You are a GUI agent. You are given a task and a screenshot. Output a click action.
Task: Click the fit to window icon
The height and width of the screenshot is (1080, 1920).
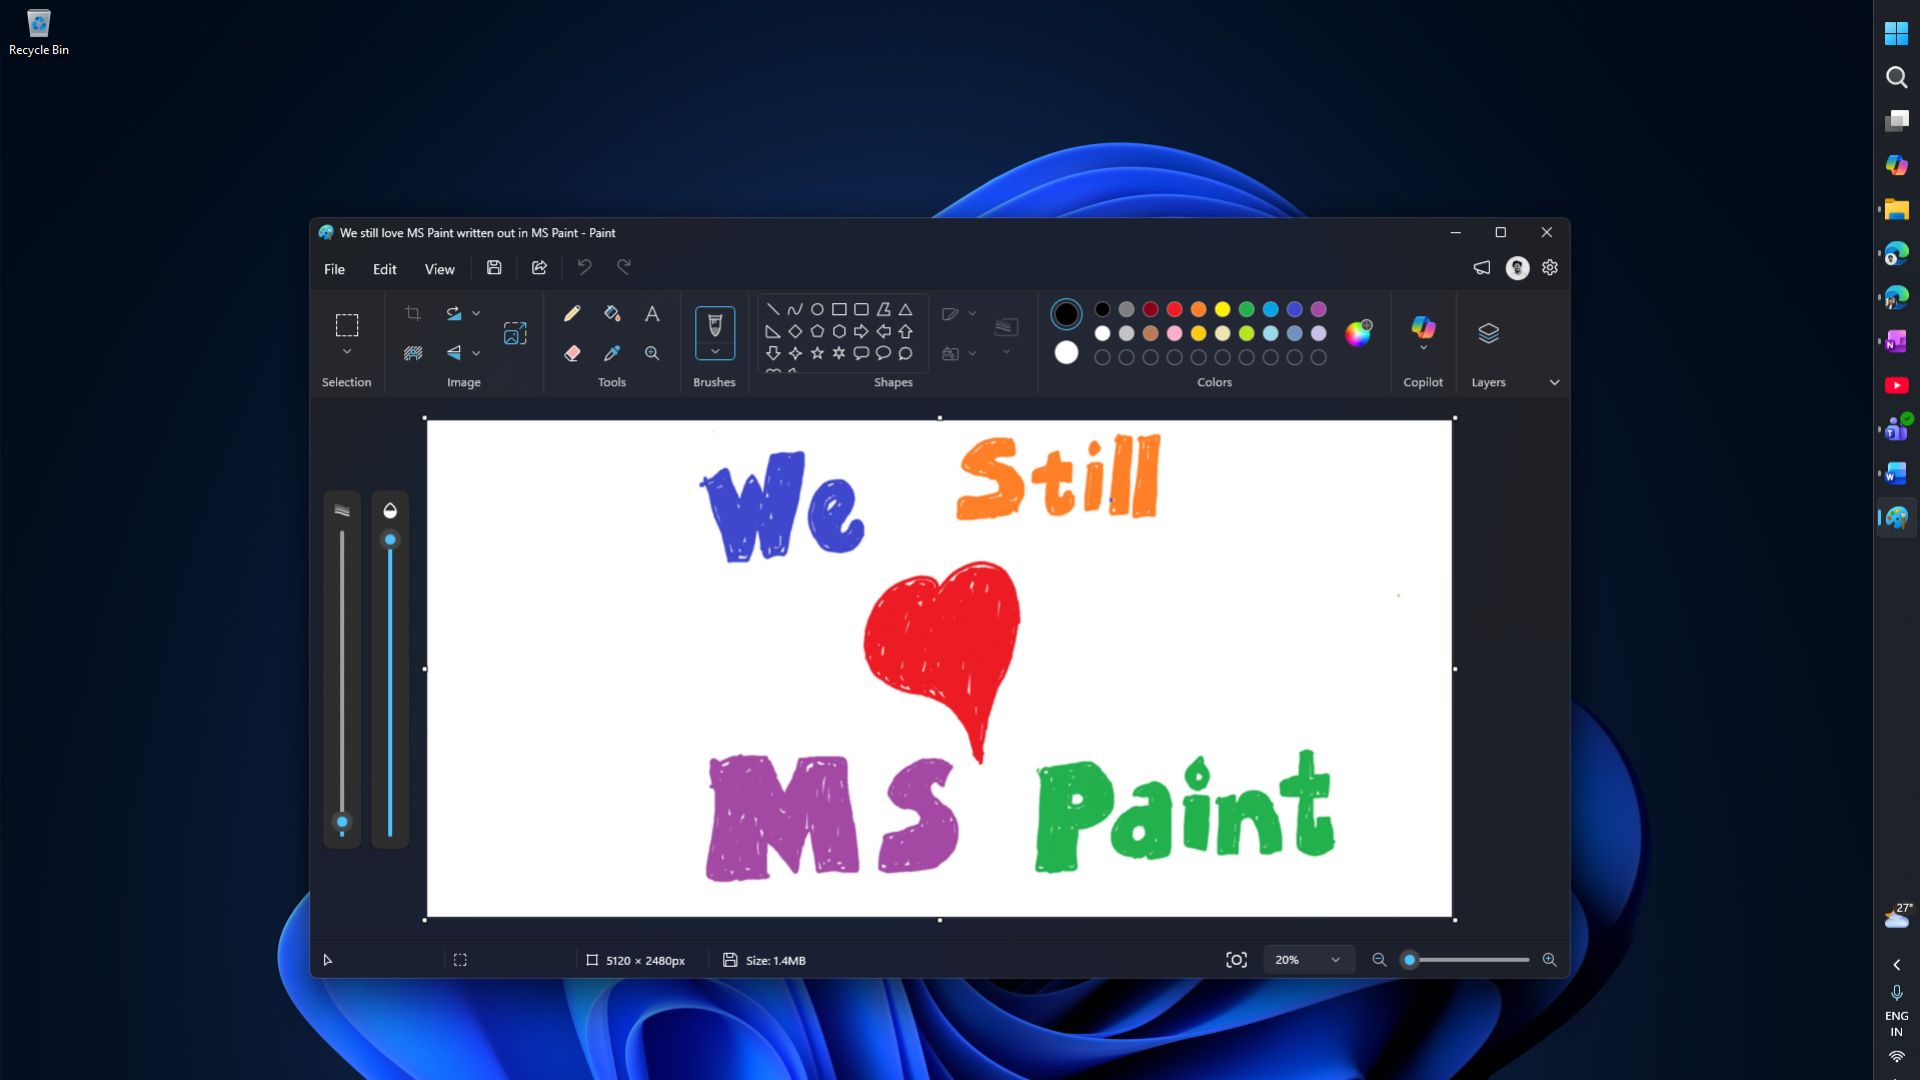click(x=1236, y=960)
